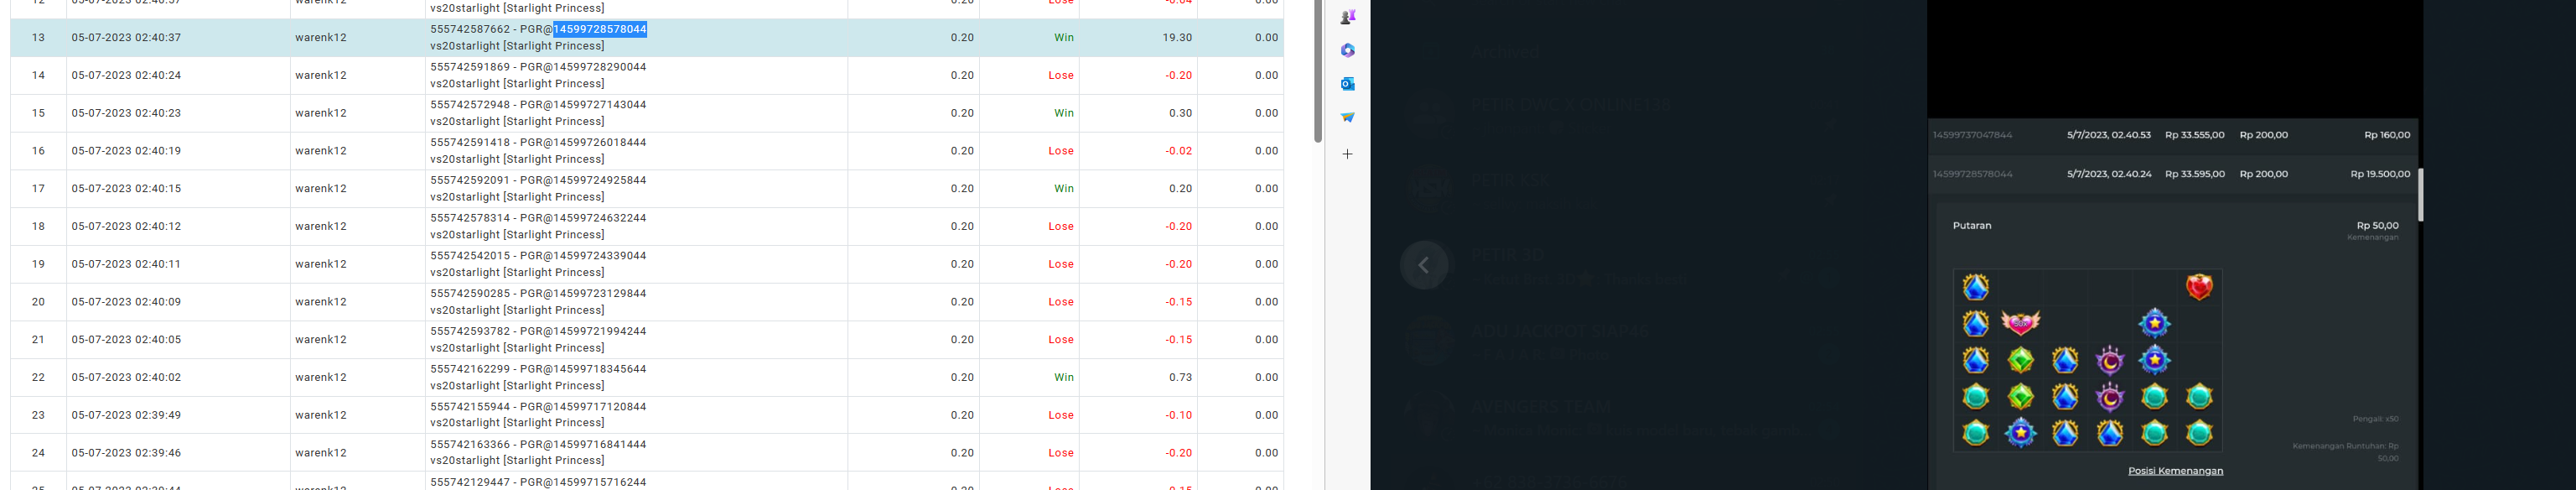Viewport: 2576px width, 490px height.
Task: Click the Win status in row 13
Action: [x=1063, y=38]
